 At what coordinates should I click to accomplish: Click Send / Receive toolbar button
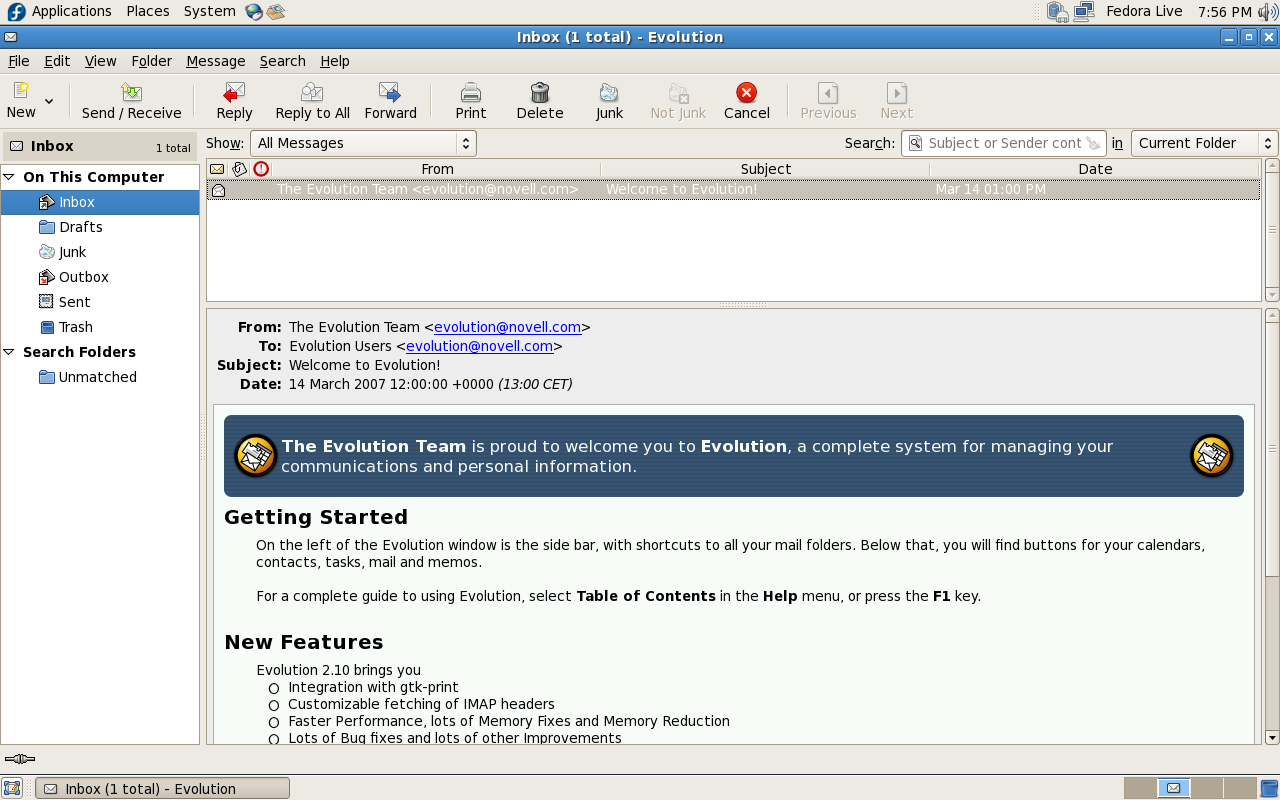pos(132,101)
